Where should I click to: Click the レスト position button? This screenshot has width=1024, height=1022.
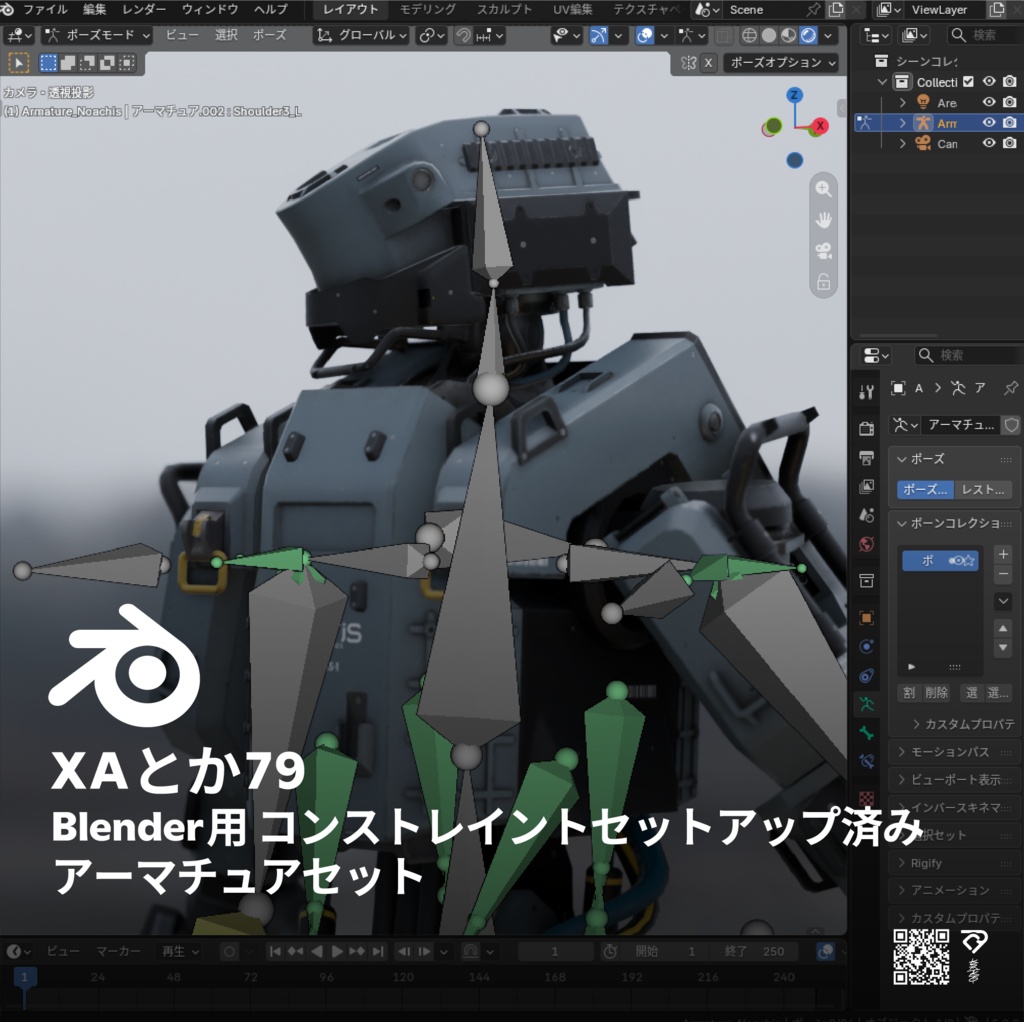point(983,489)
